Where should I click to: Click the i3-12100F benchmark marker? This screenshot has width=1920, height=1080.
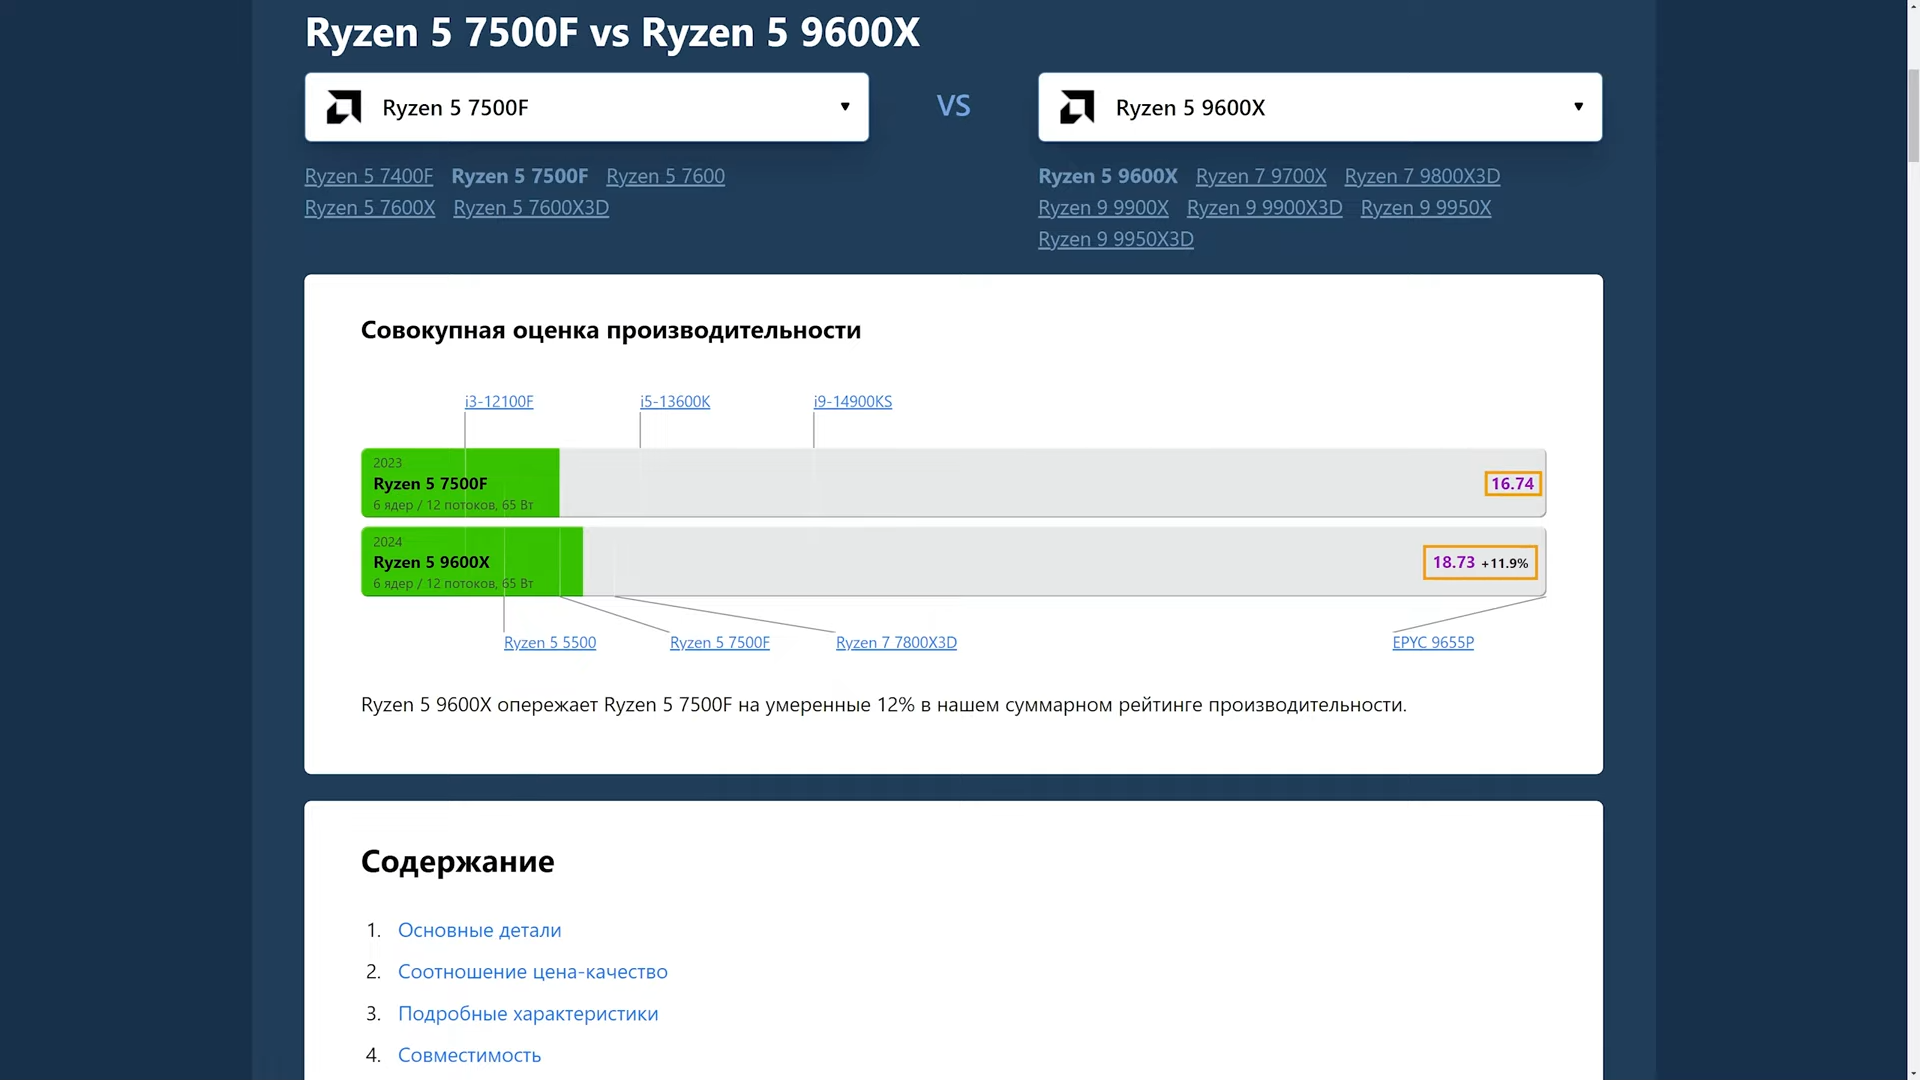point(498,401)
